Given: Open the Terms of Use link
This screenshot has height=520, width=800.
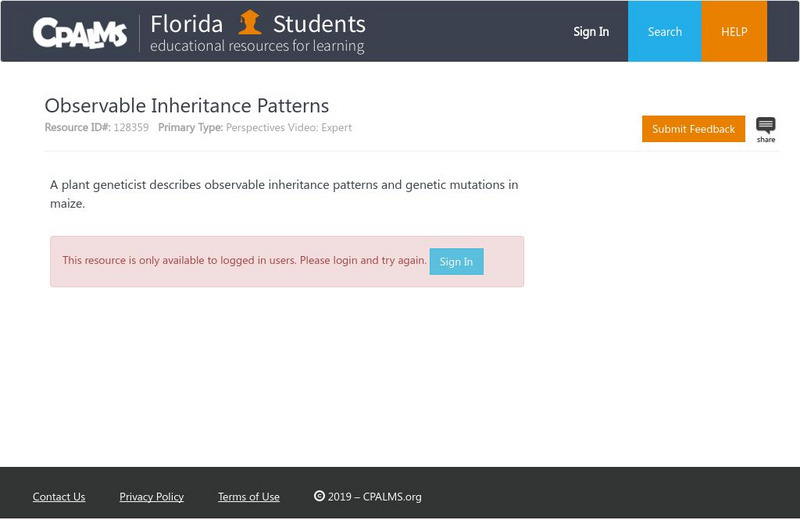Looking at the screenshot, I should 249,497.
